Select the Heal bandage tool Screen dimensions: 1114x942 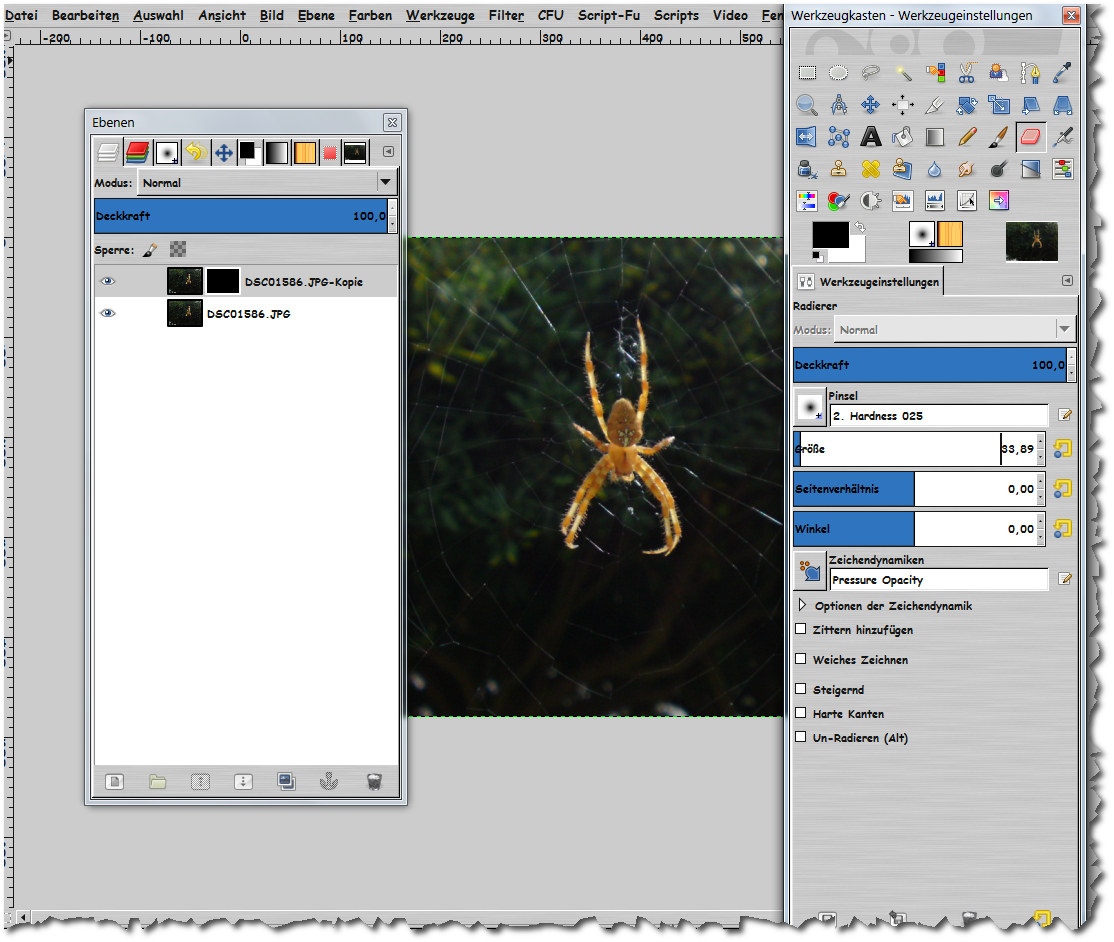point(870,169)
